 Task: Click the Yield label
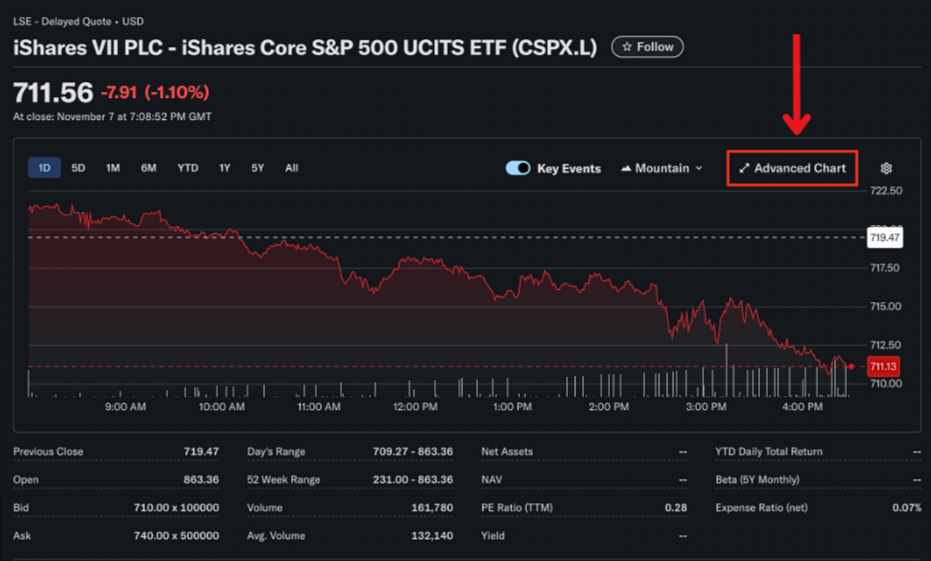pyautogui.click(x=493, y=535)
